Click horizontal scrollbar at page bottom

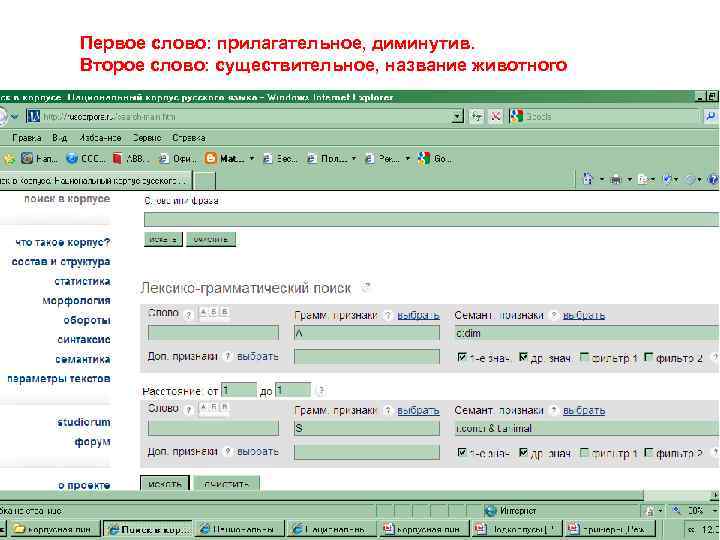pos(321,495)
